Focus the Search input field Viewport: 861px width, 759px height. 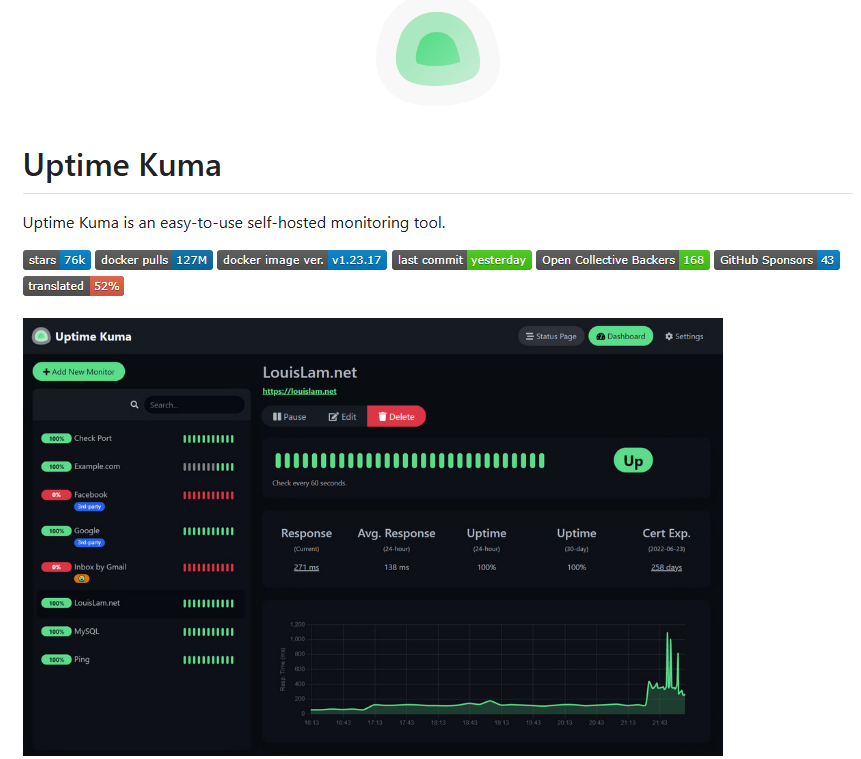(194, 405)
